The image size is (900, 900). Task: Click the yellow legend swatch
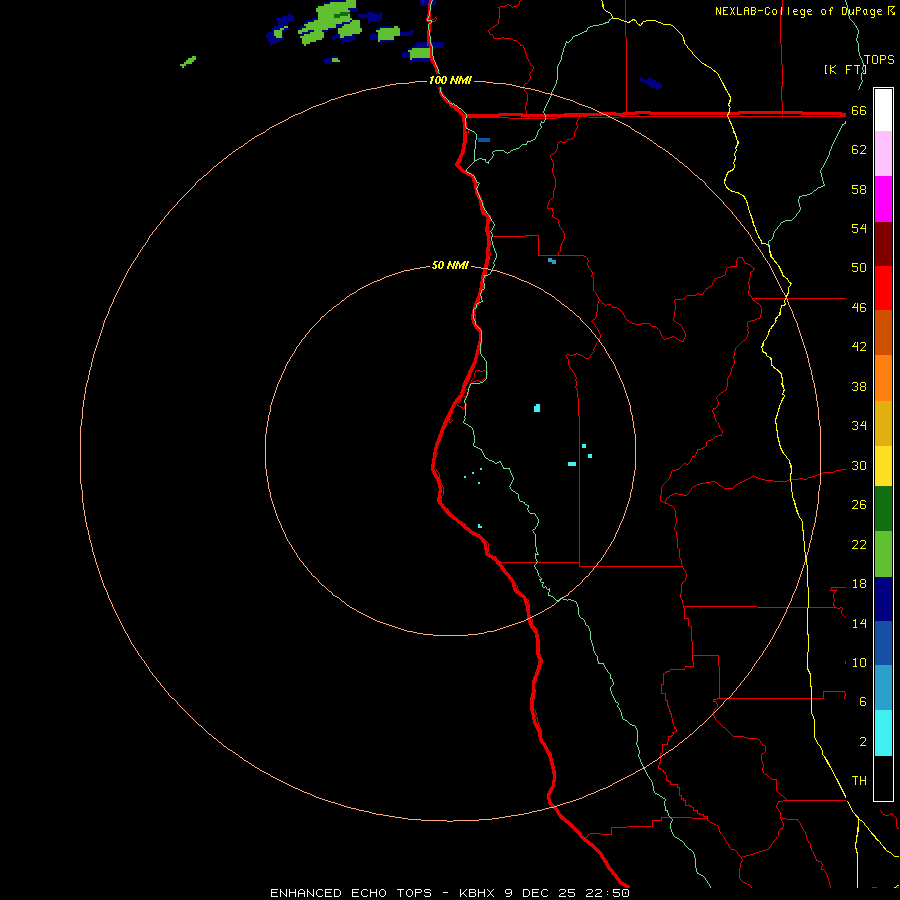883,466
